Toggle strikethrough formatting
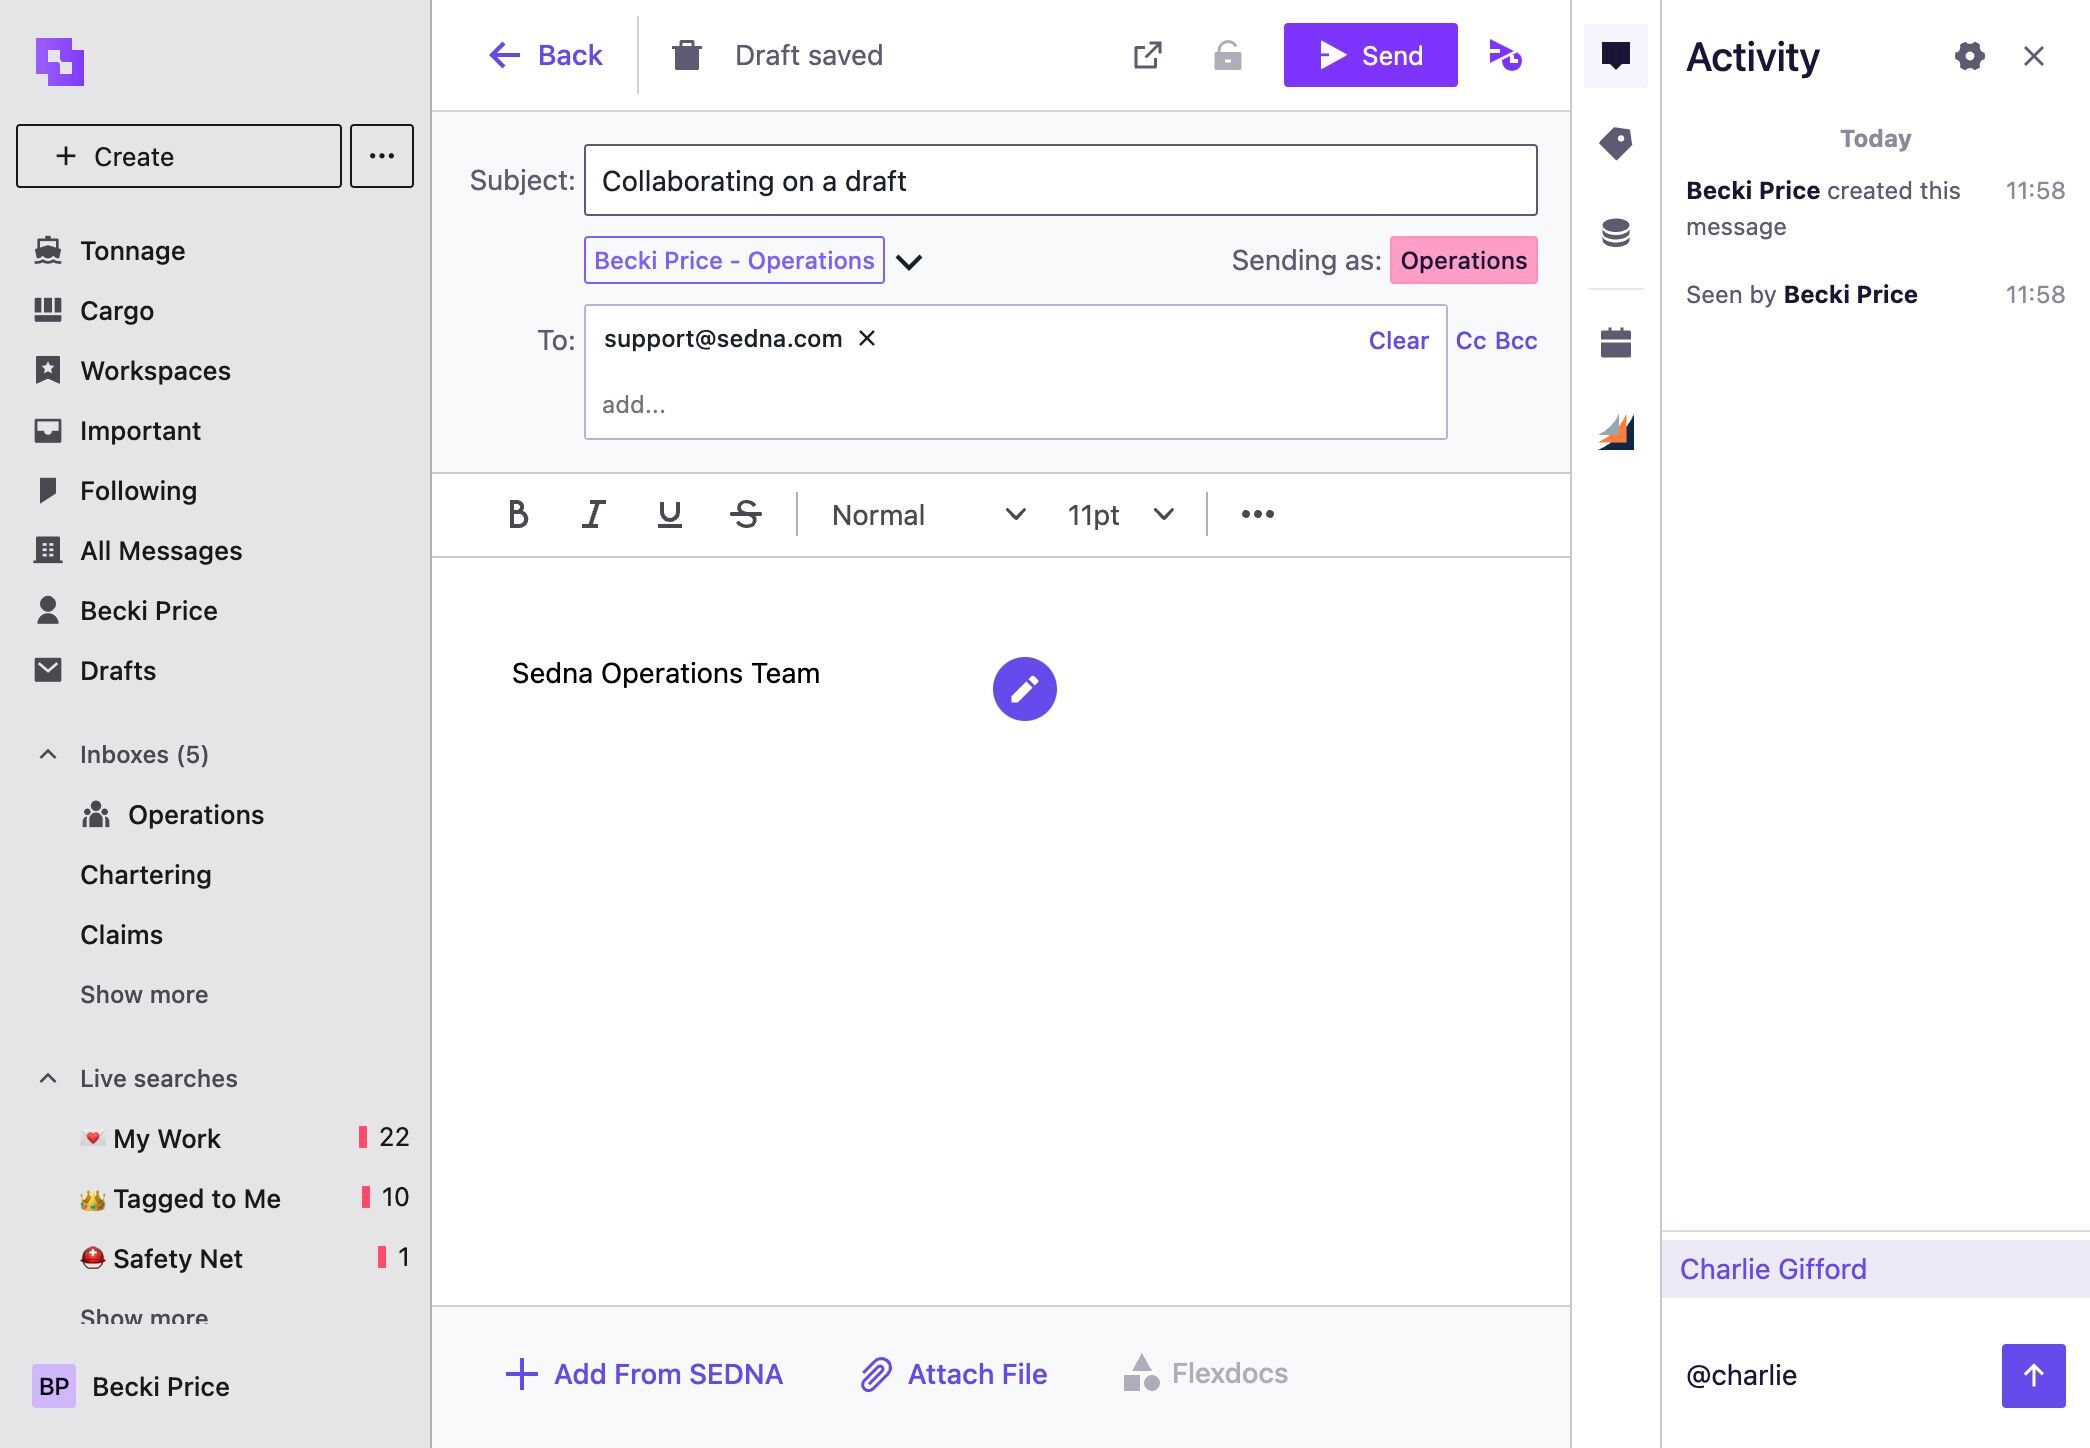Image resolution: width=2090 pixels, height=1448 pixels. (x=746, y=515)
